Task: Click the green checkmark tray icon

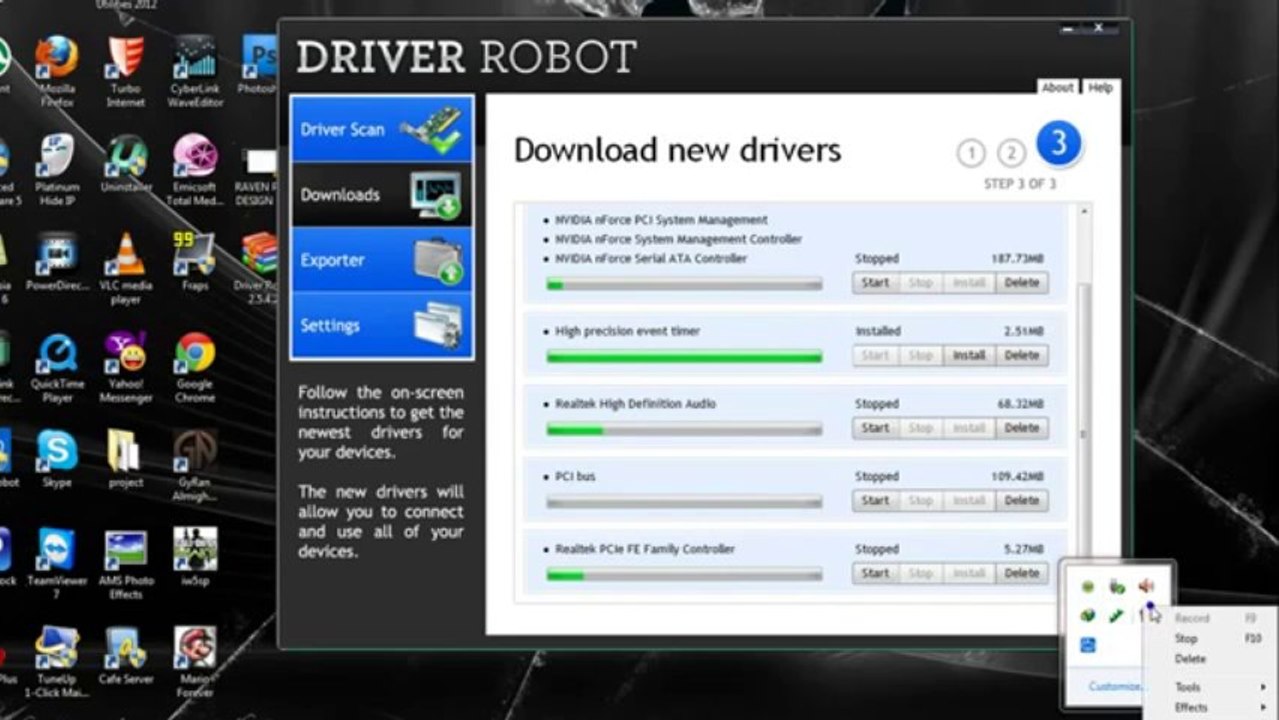Action: pyautogui.click(x=1116, y=616)
